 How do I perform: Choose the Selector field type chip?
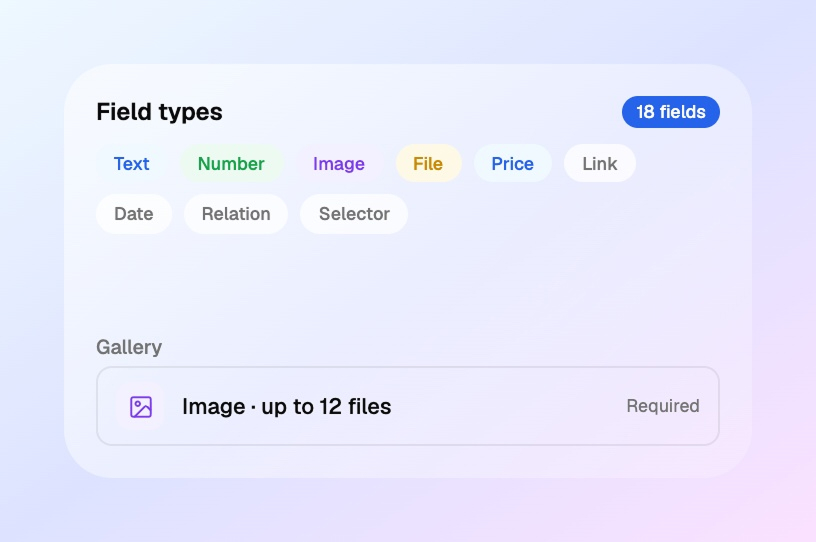[354, 214]
